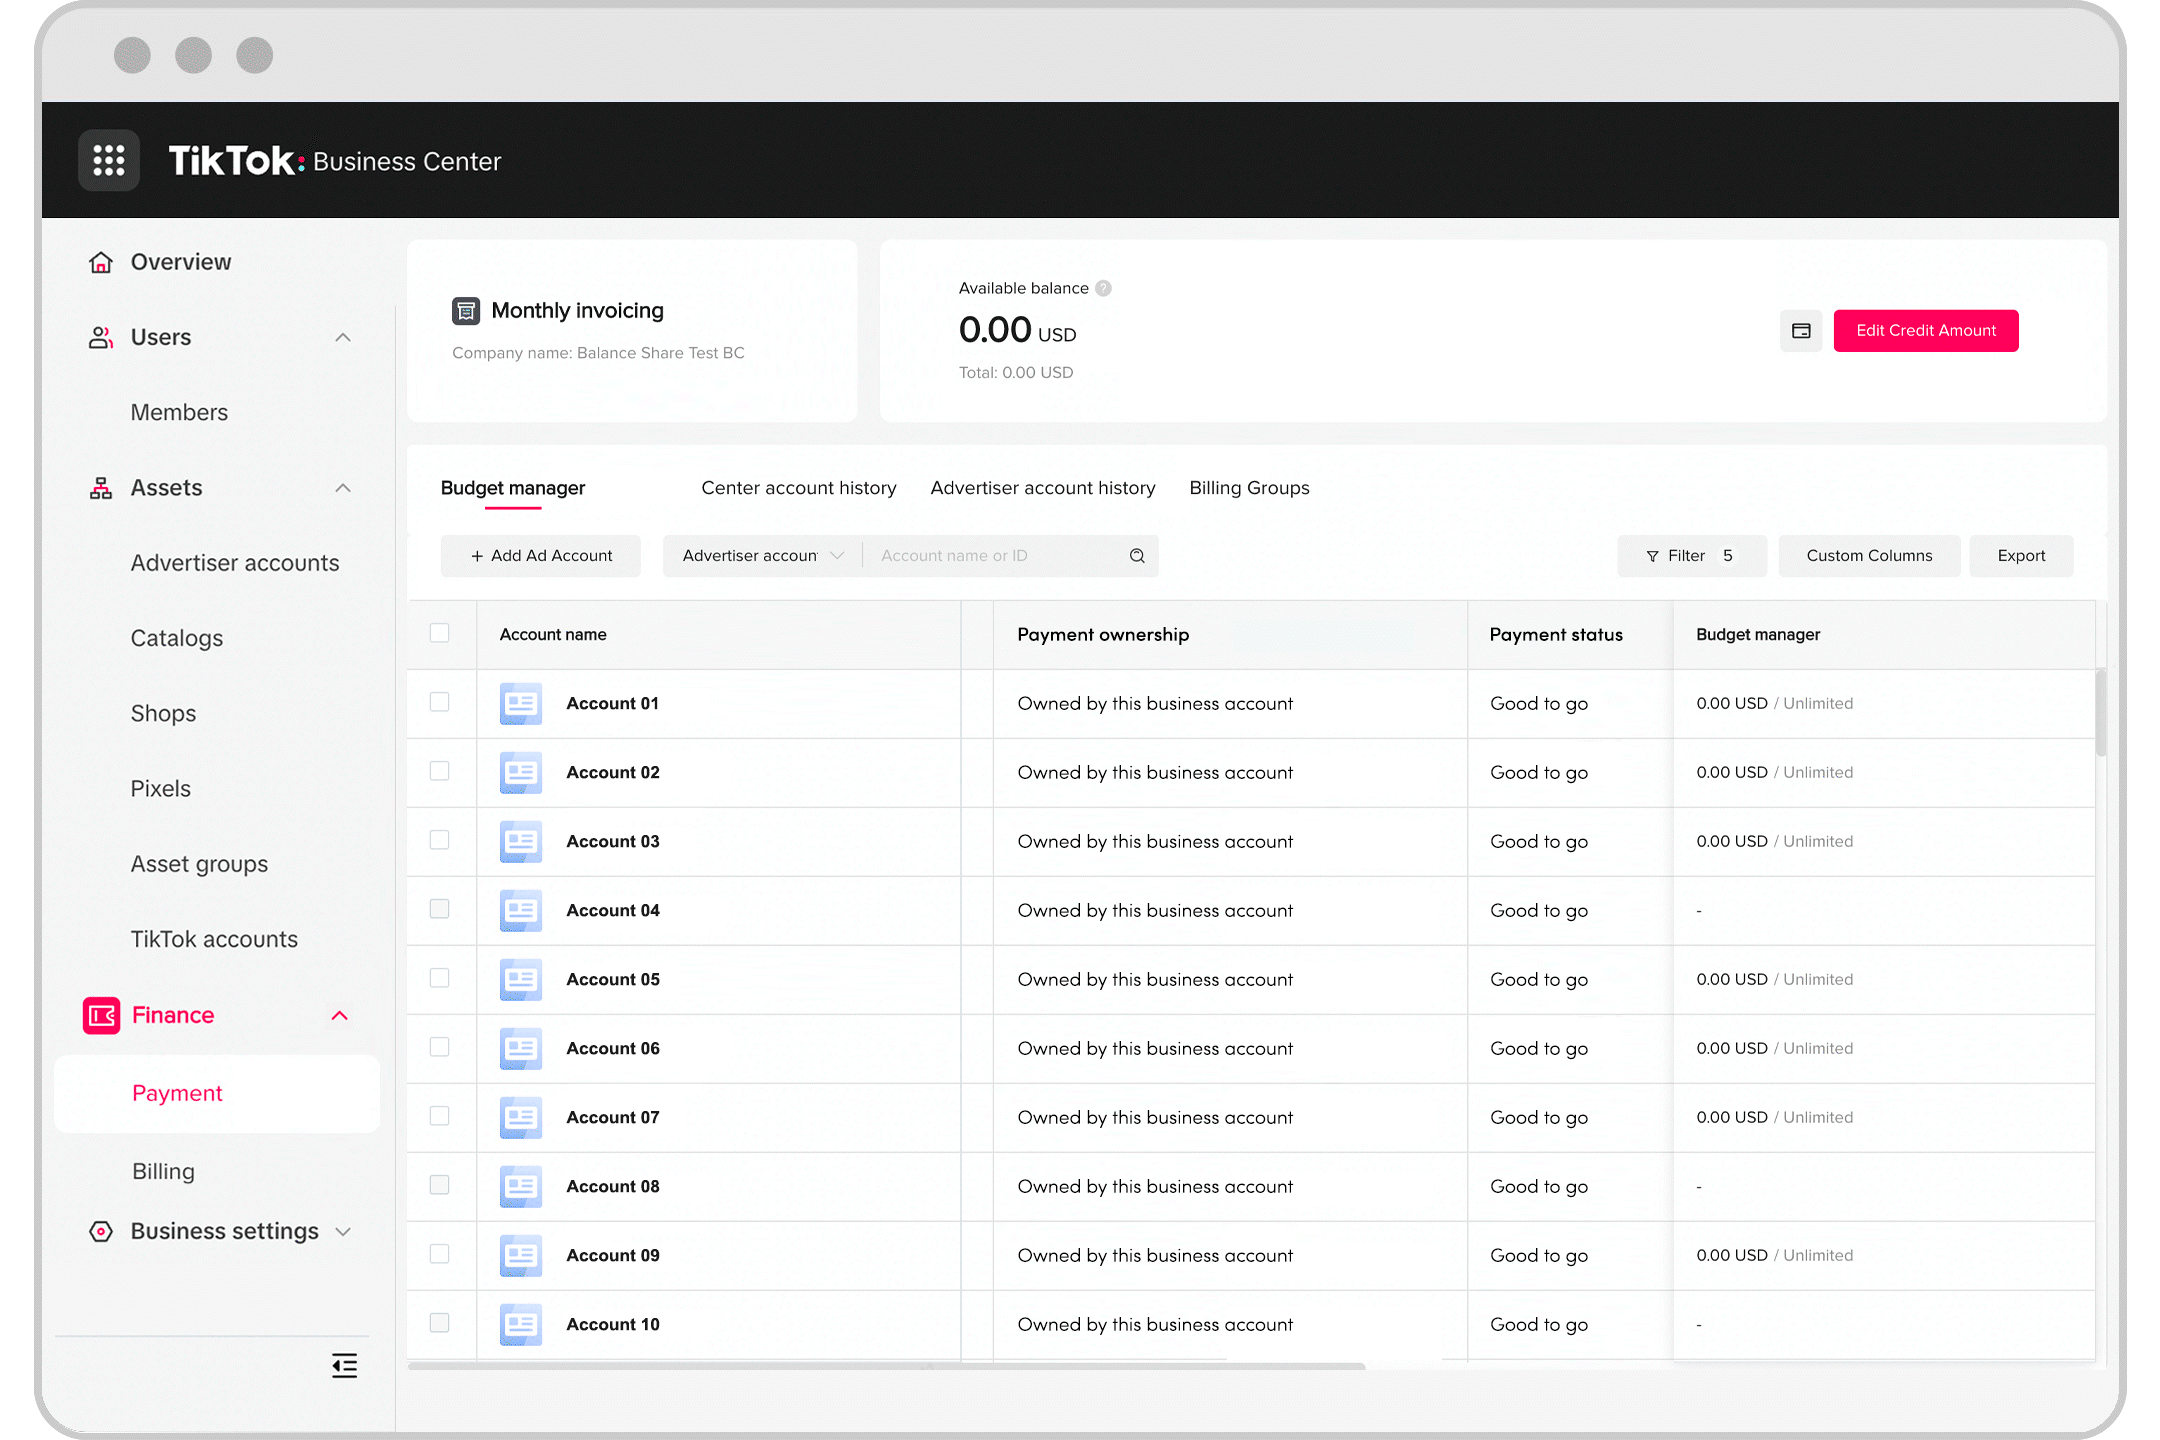Click the Overview home icon
The width and height of the screenshot is (2160, 1440).
tap(101, 262)
